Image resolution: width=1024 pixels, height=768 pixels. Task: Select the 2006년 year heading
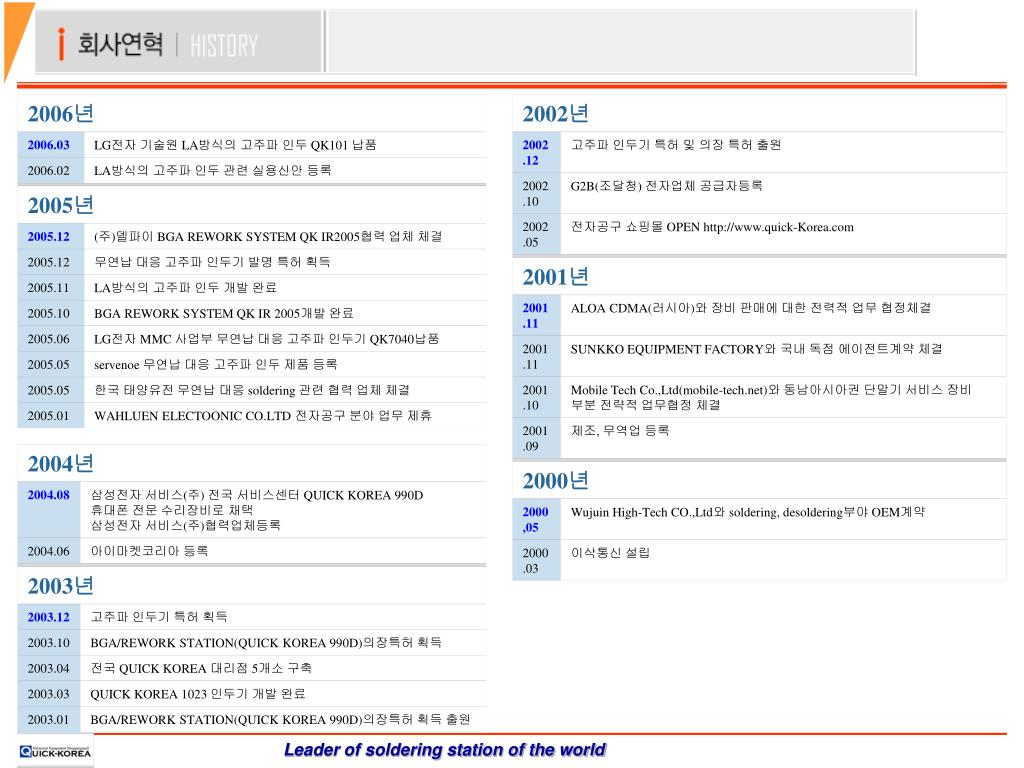[60, 114]
